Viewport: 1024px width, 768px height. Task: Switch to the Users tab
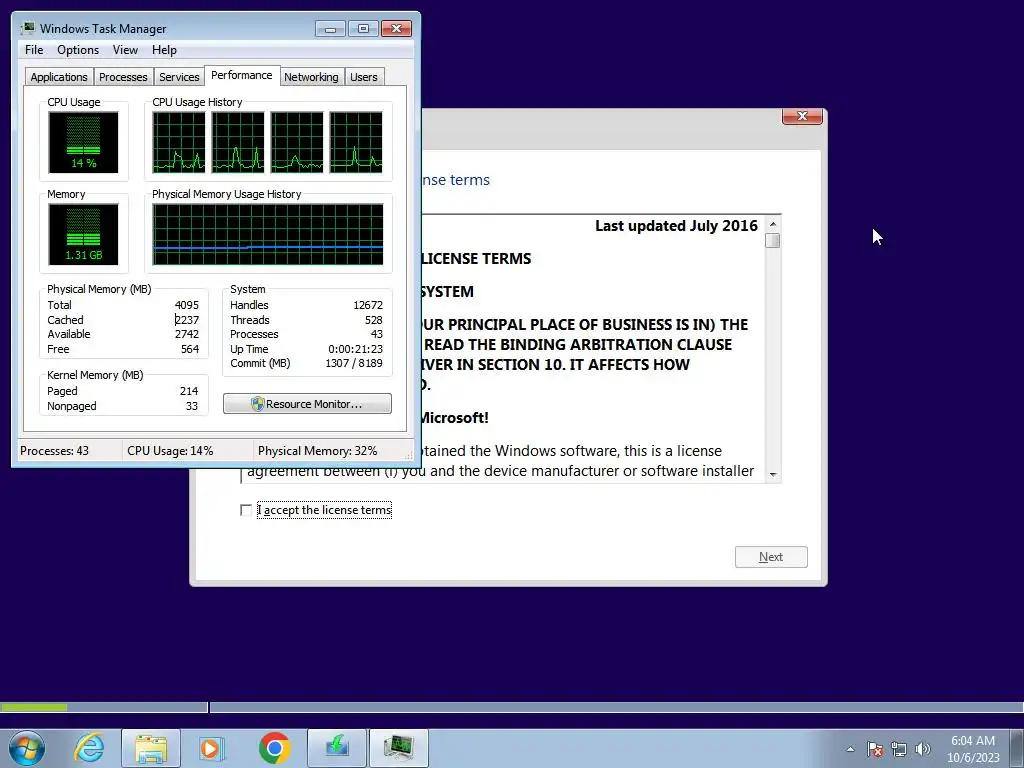(364, 77)
